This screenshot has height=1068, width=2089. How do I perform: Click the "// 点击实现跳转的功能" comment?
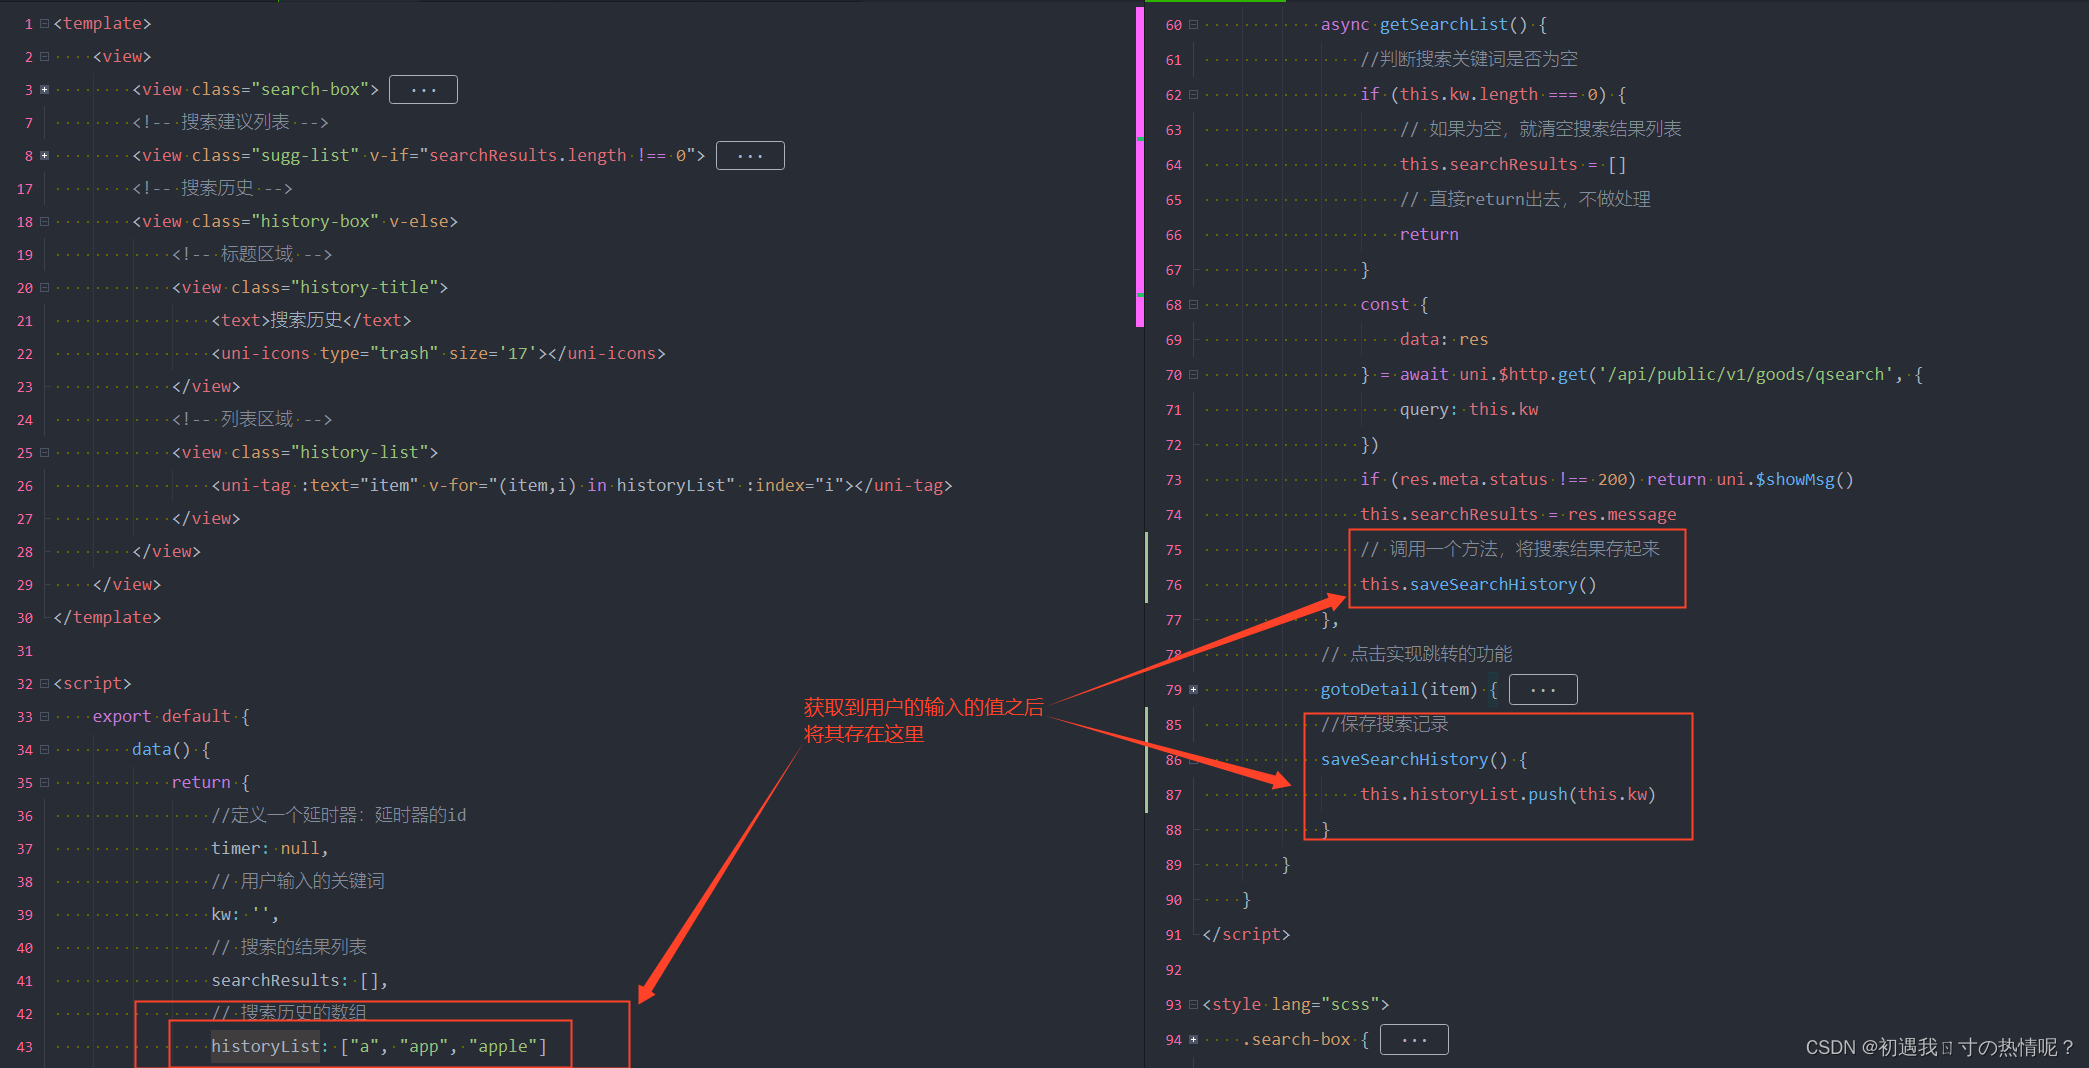pyautogui.click(x=1416, y=654)
